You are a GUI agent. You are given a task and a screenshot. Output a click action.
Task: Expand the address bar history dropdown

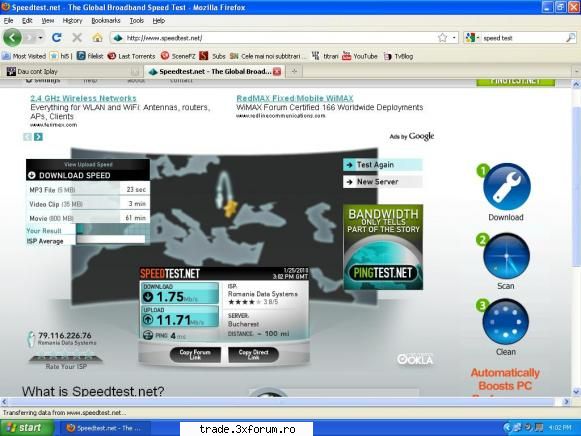454,38
